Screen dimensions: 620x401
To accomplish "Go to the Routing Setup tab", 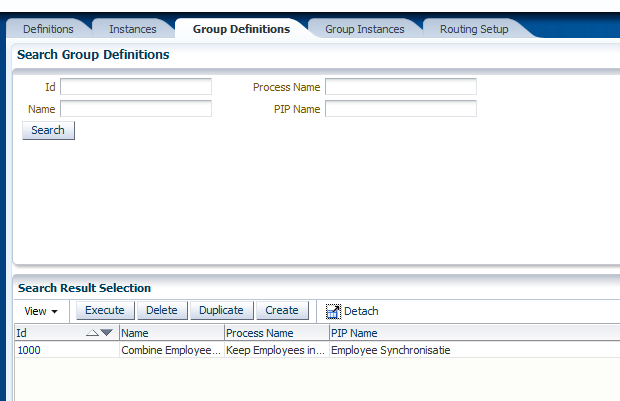I will pos(474,29).
